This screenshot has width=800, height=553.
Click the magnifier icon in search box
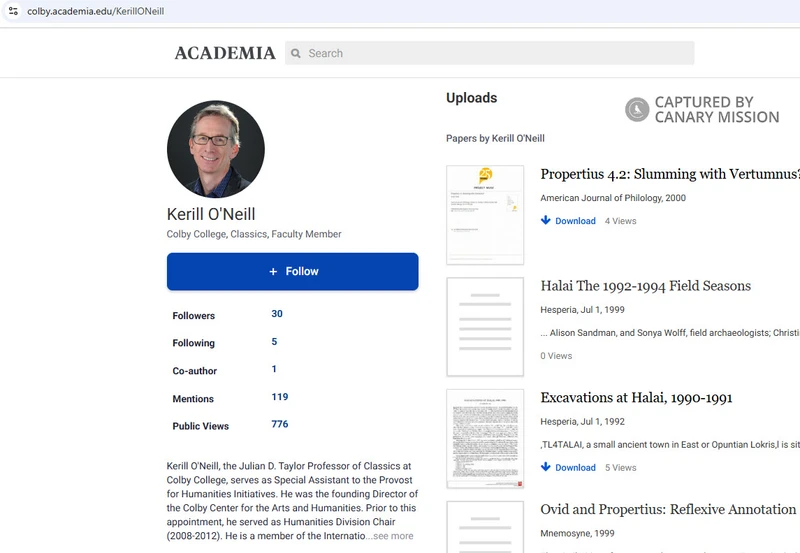295,53
